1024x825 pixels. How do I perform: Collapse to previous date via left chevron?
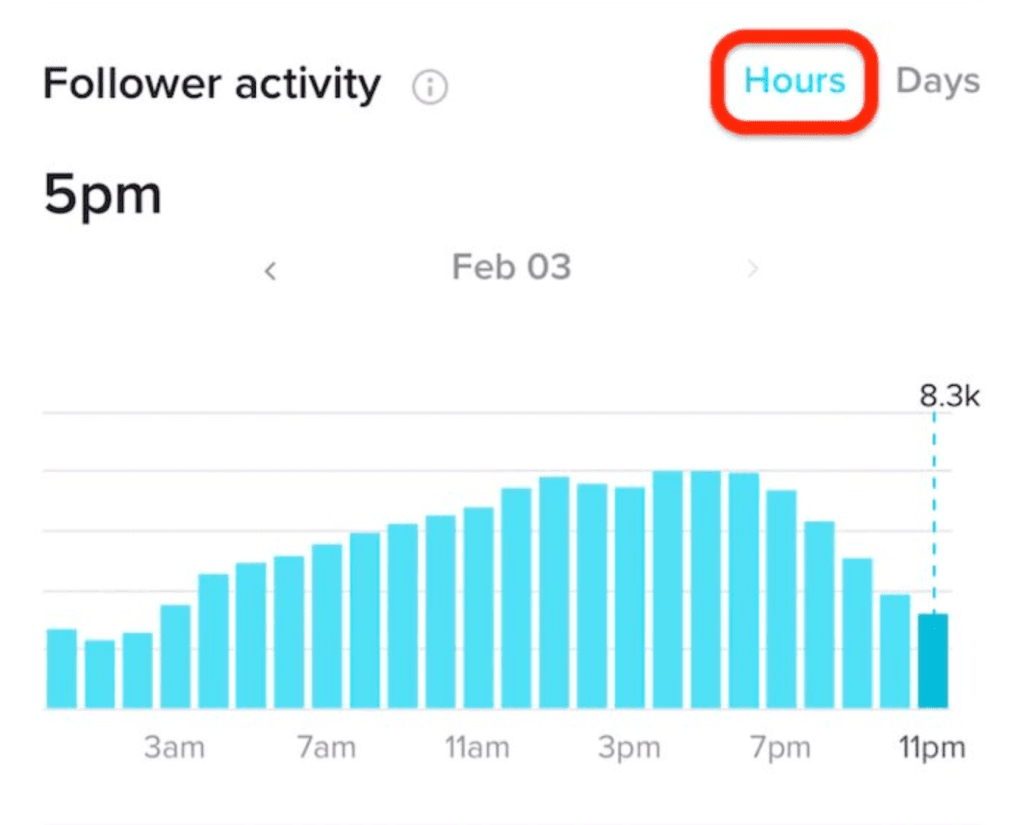pos(269,268)
